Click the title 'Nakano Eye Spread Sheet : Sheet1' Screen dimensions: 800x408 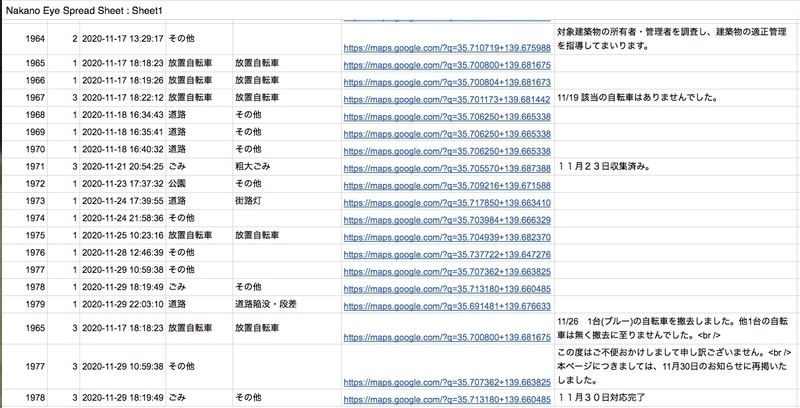(84, 10)
